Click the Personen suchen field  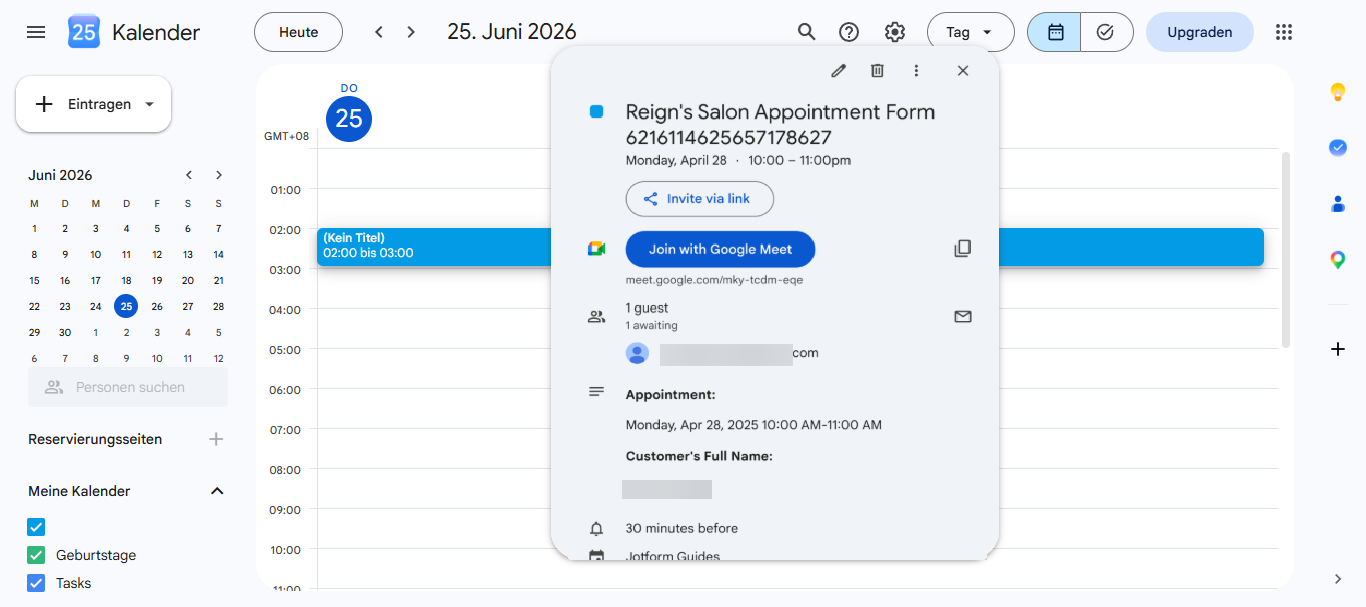pos(128,387)
